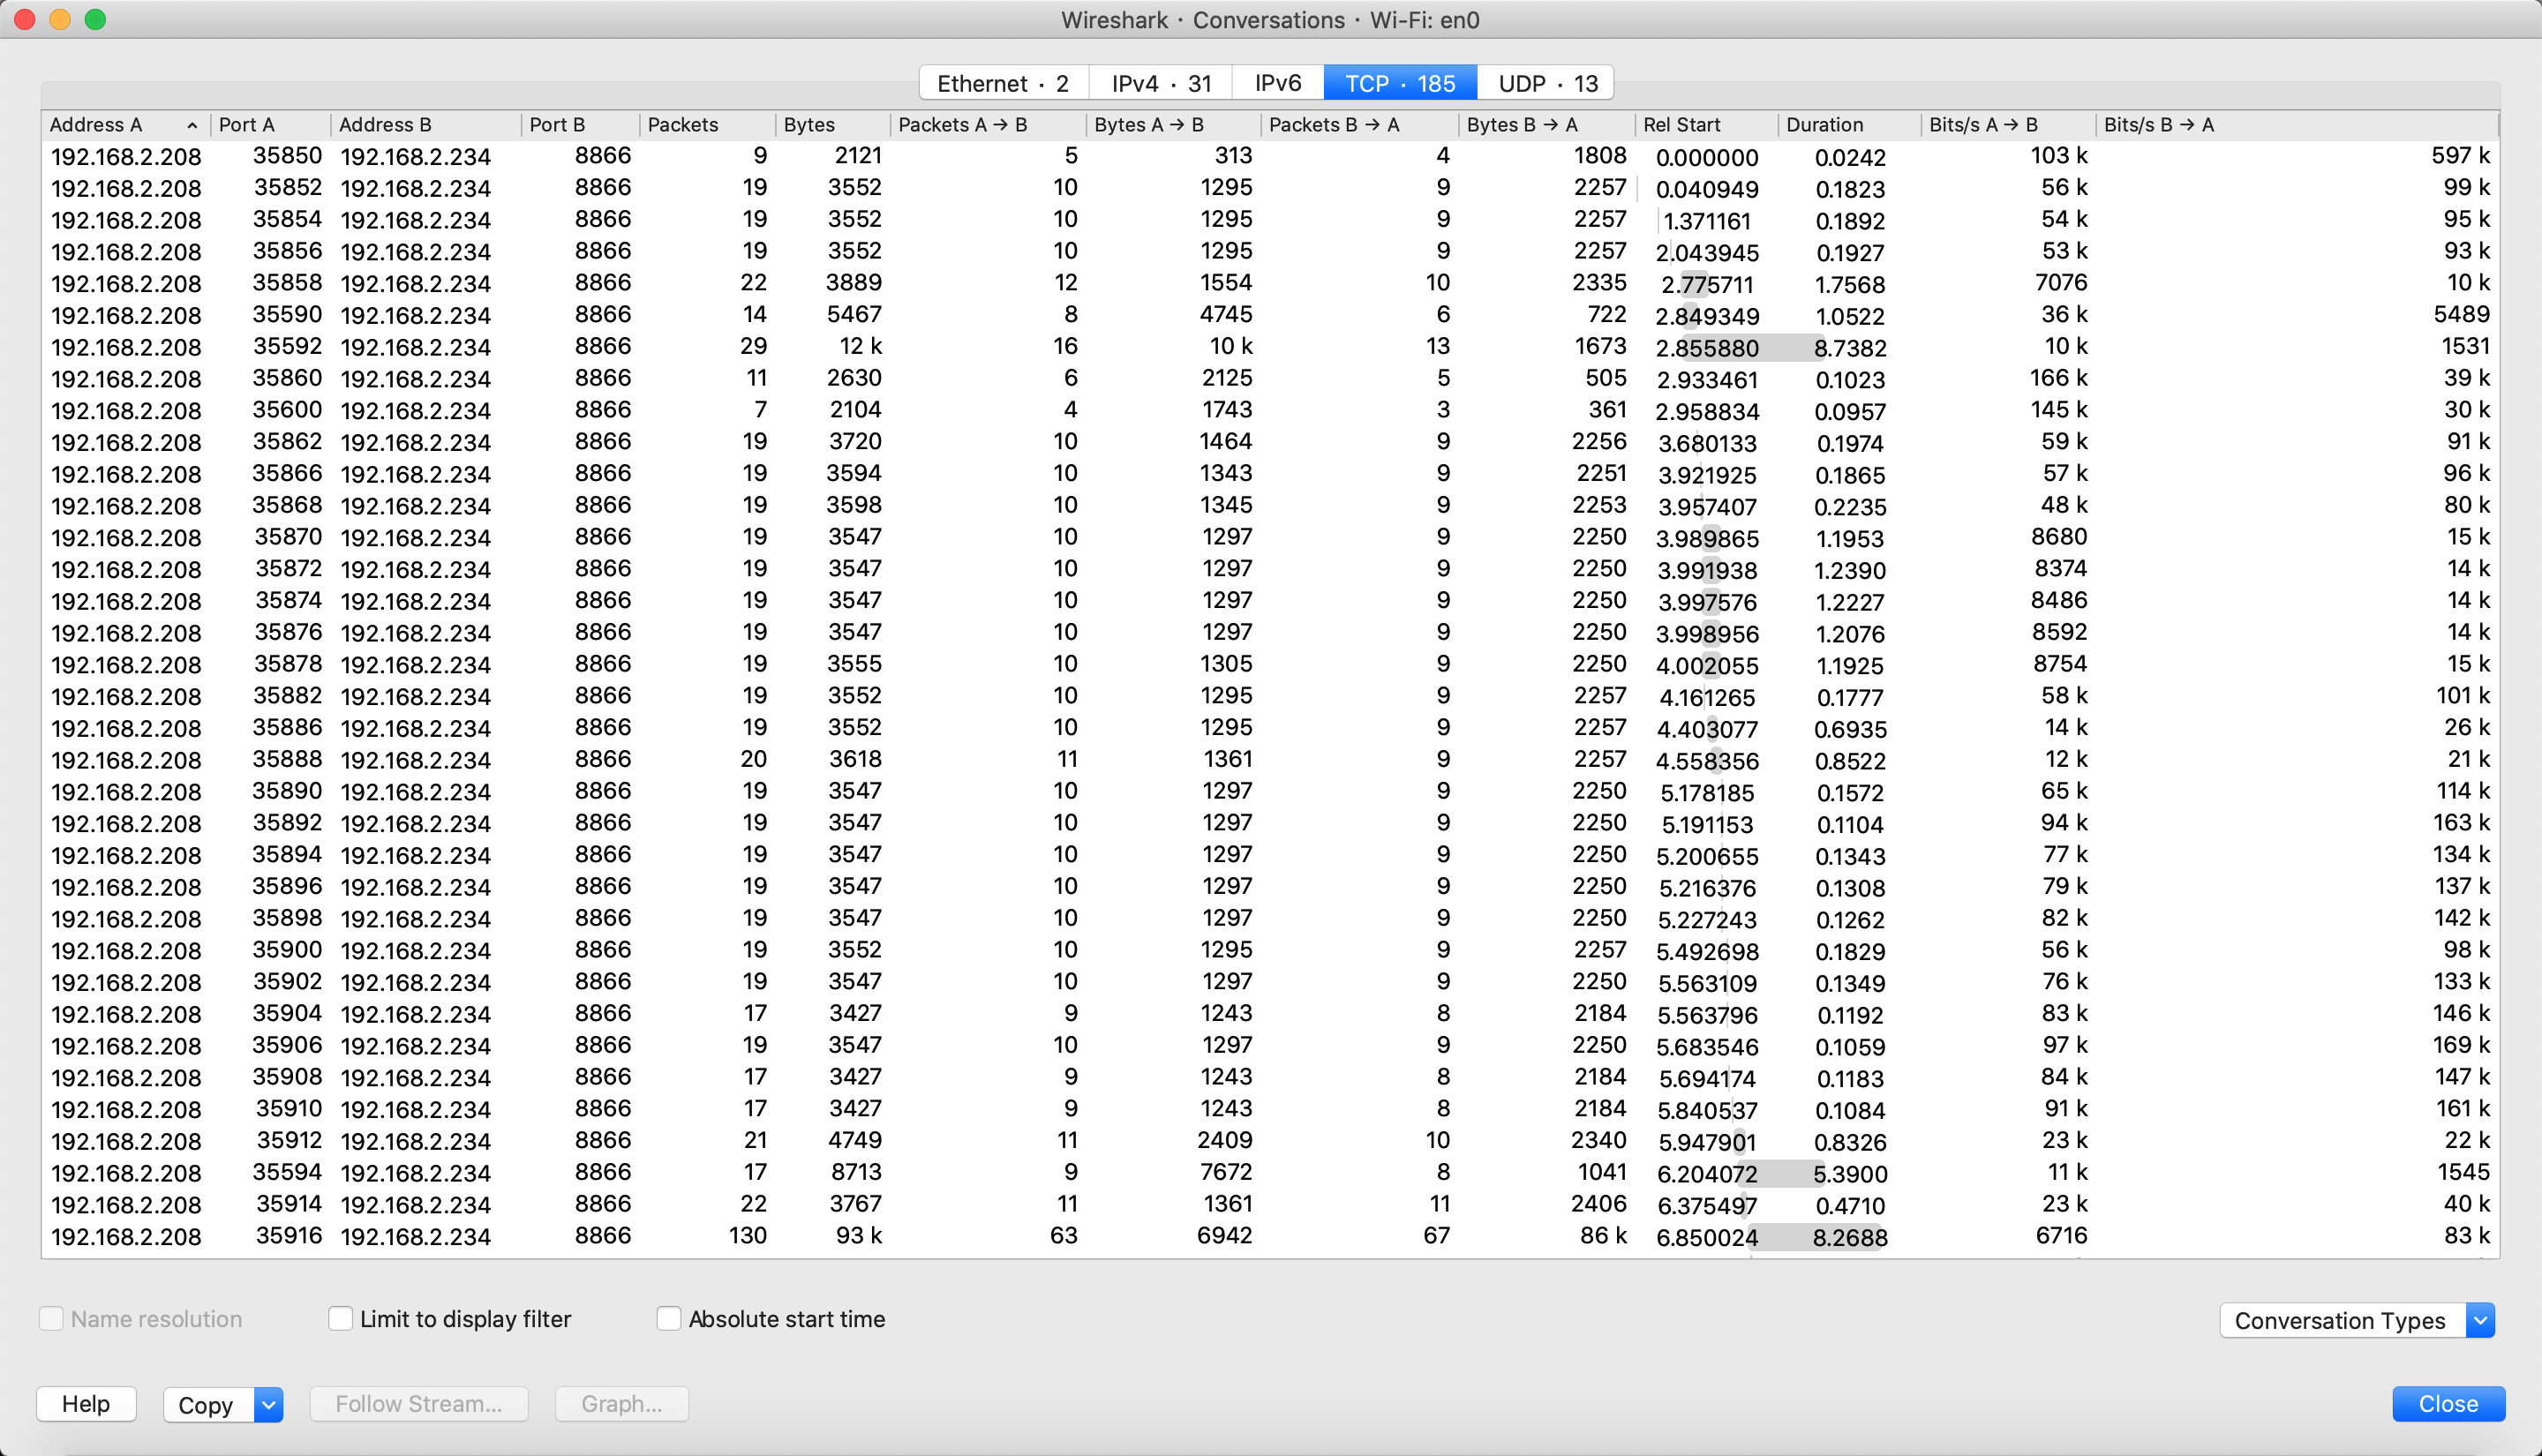The width and height of the screenshot is (2542, 1456).
Task: Open the Conversation Types dropdown
Action: 2356,1320
